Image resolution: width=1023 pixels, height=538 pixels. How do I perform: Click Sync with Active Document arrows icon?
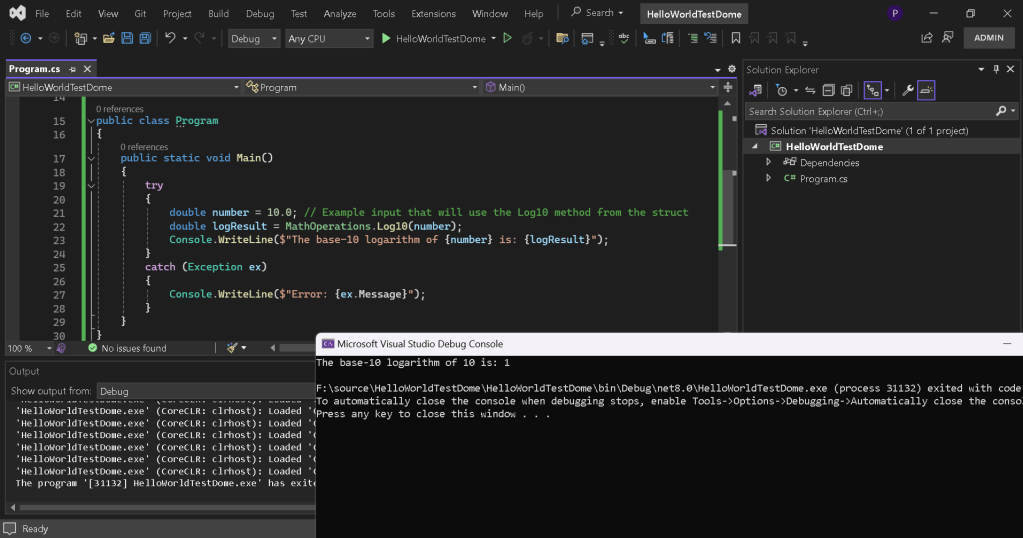tap(810, 91)
